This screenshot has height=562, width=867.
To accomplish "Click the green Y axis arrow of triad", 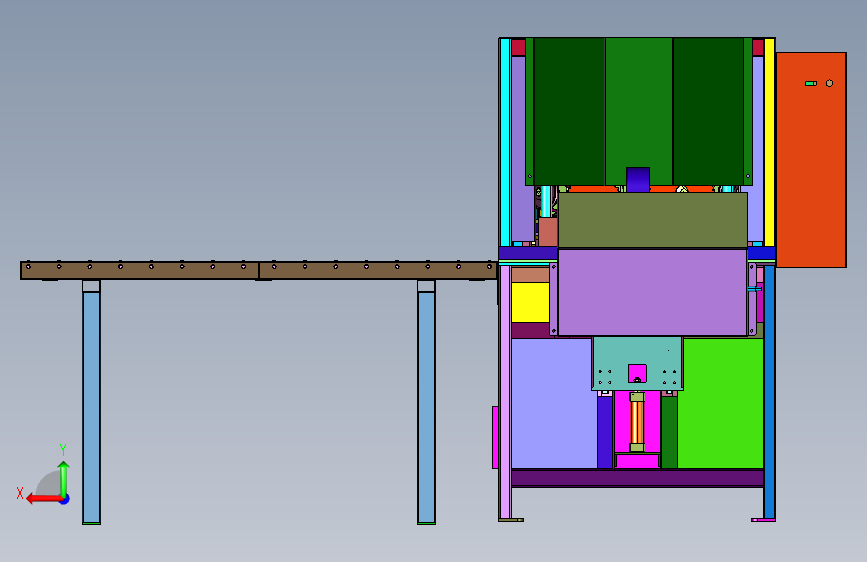I will click(64, 478).
